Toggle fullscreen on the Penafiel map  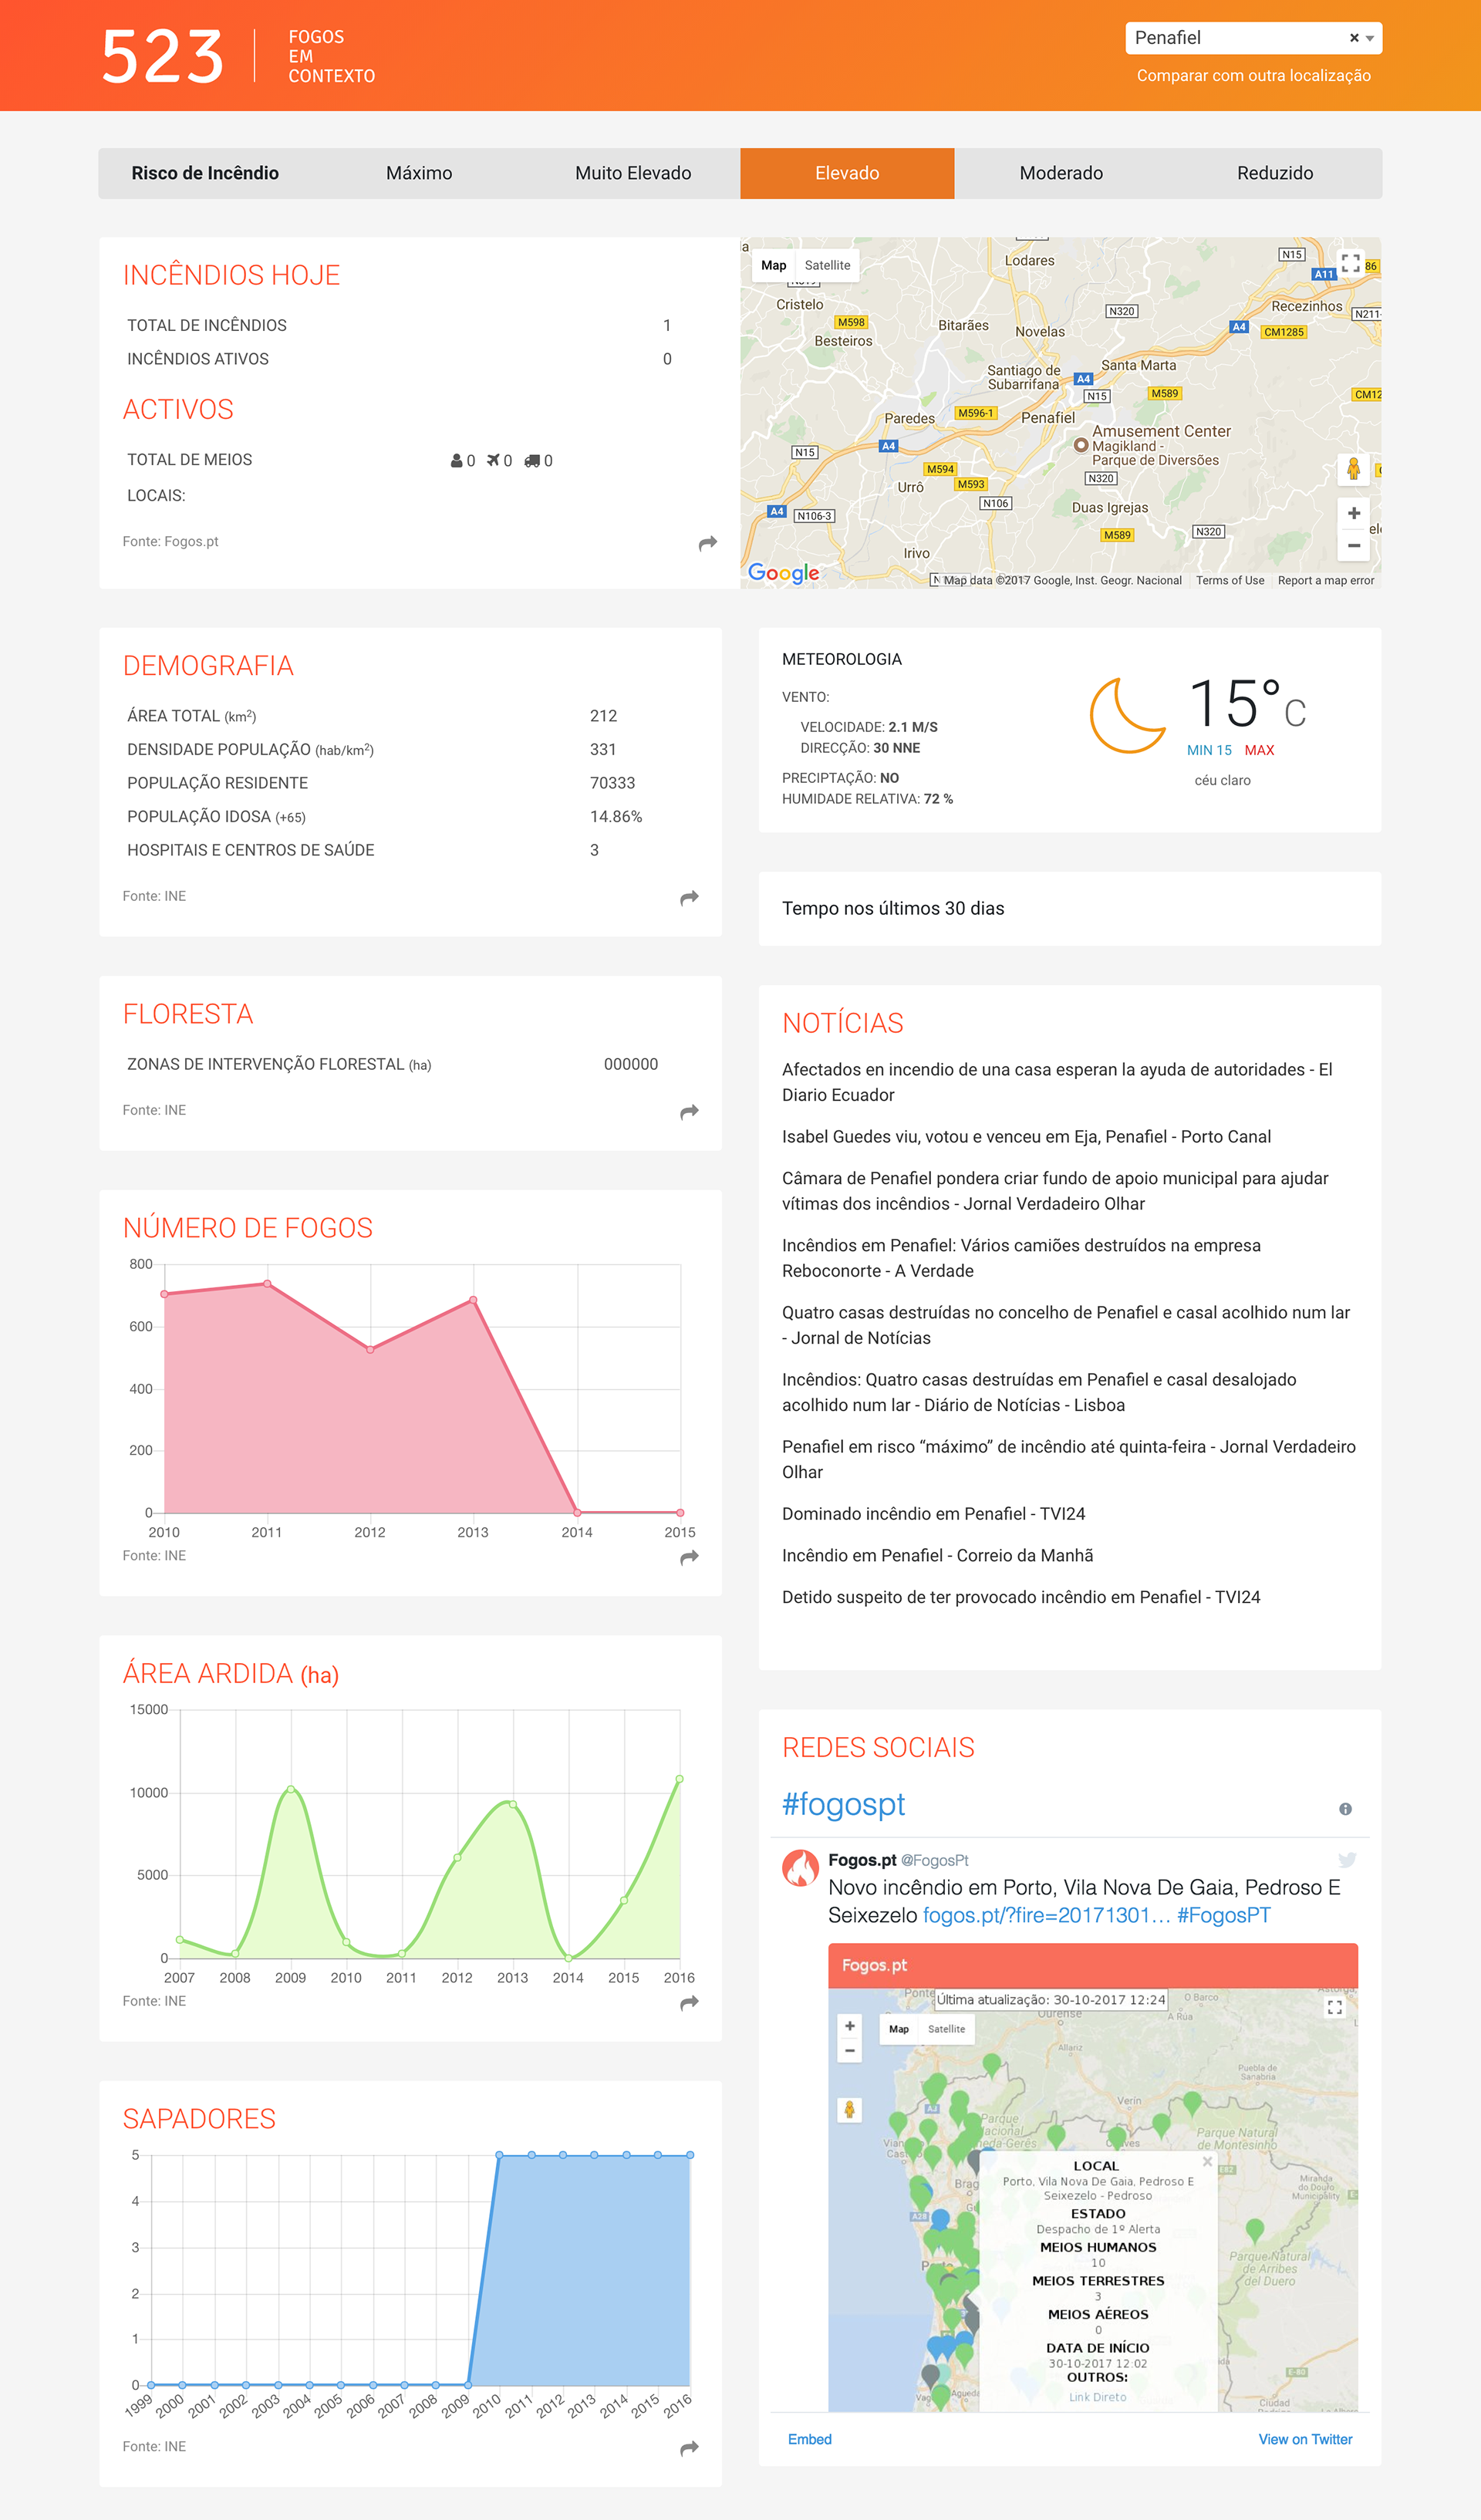point(1350,263)
